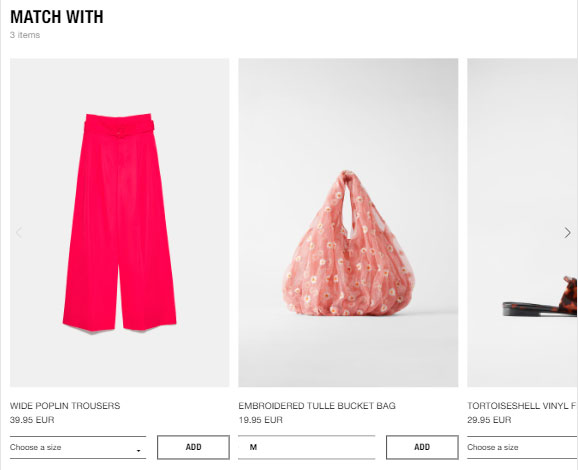Image resolution: width=578 pixels, height=470 pixels.
Task: Open the bucket bag size selector showing M
Action: (x=307, y=447)
